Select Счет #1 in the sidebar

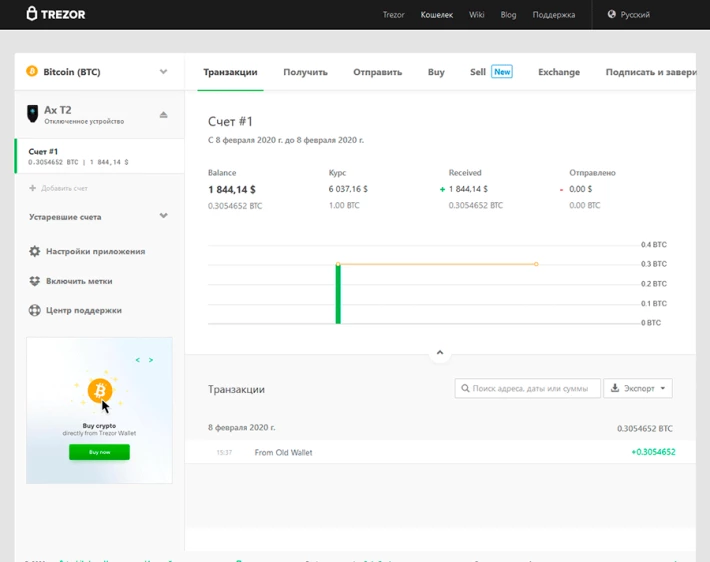coord(99,156)
